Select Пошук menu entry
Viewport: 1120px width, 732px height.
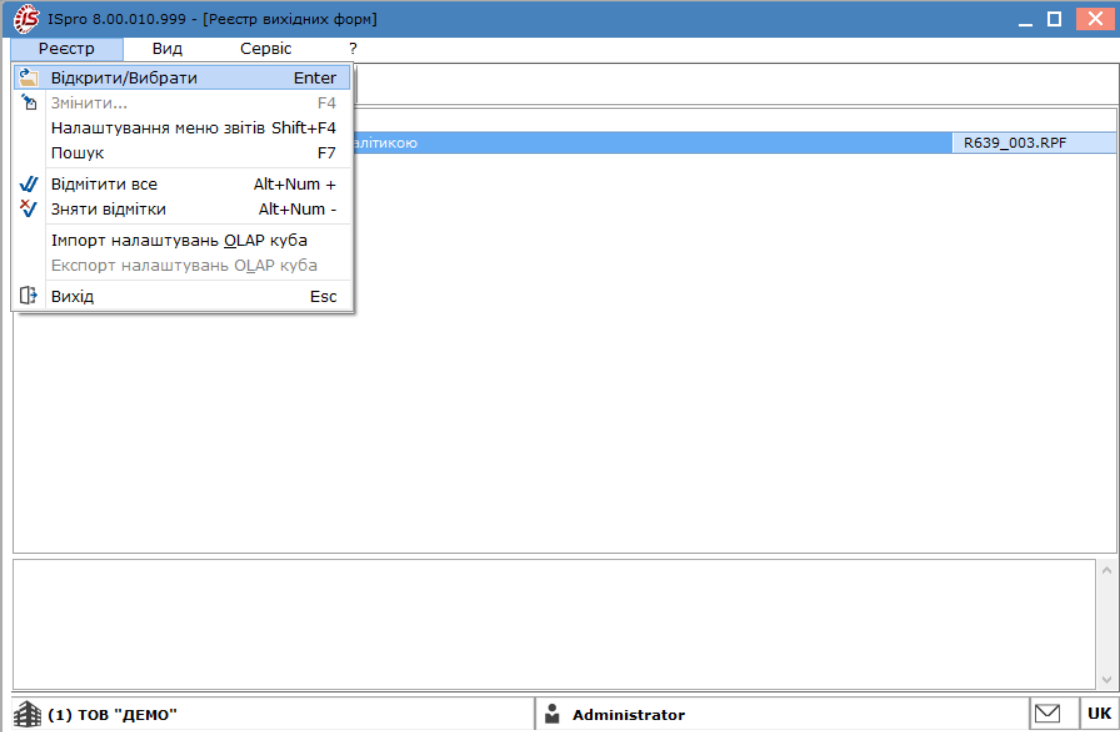[182, 153]
